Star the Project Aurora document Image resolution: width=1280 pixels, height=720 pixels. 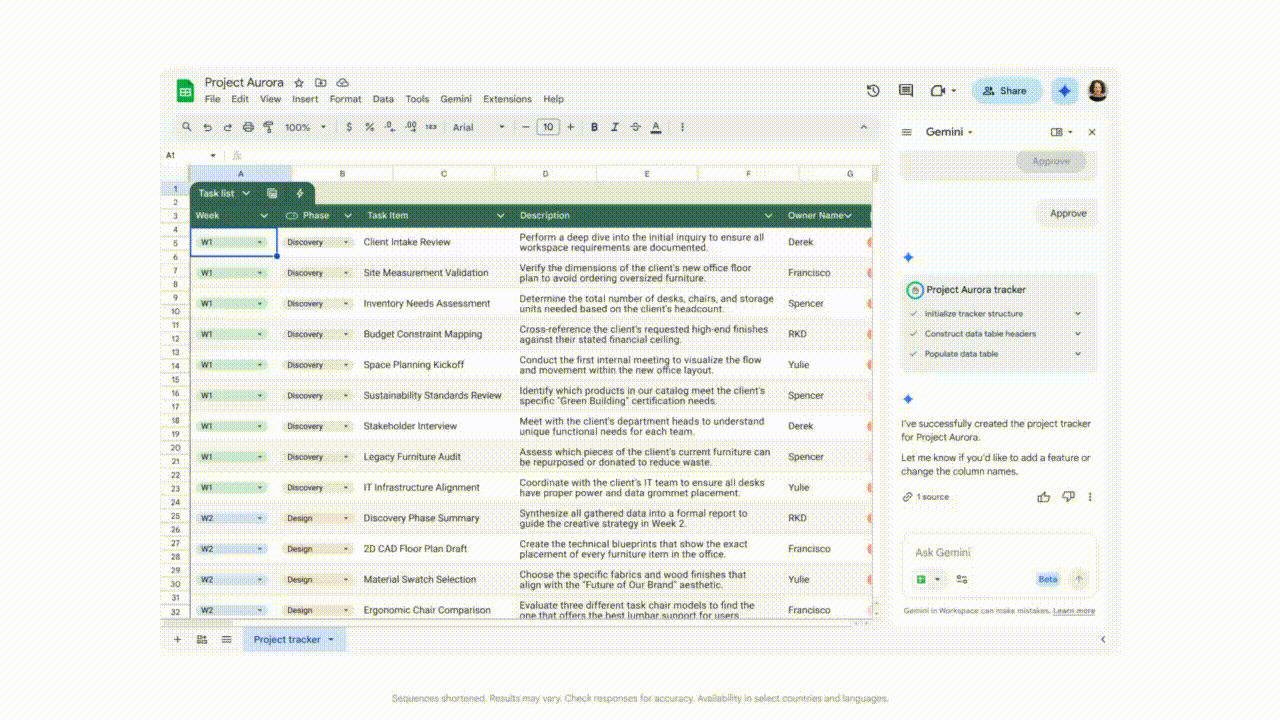tap(299, 83)
